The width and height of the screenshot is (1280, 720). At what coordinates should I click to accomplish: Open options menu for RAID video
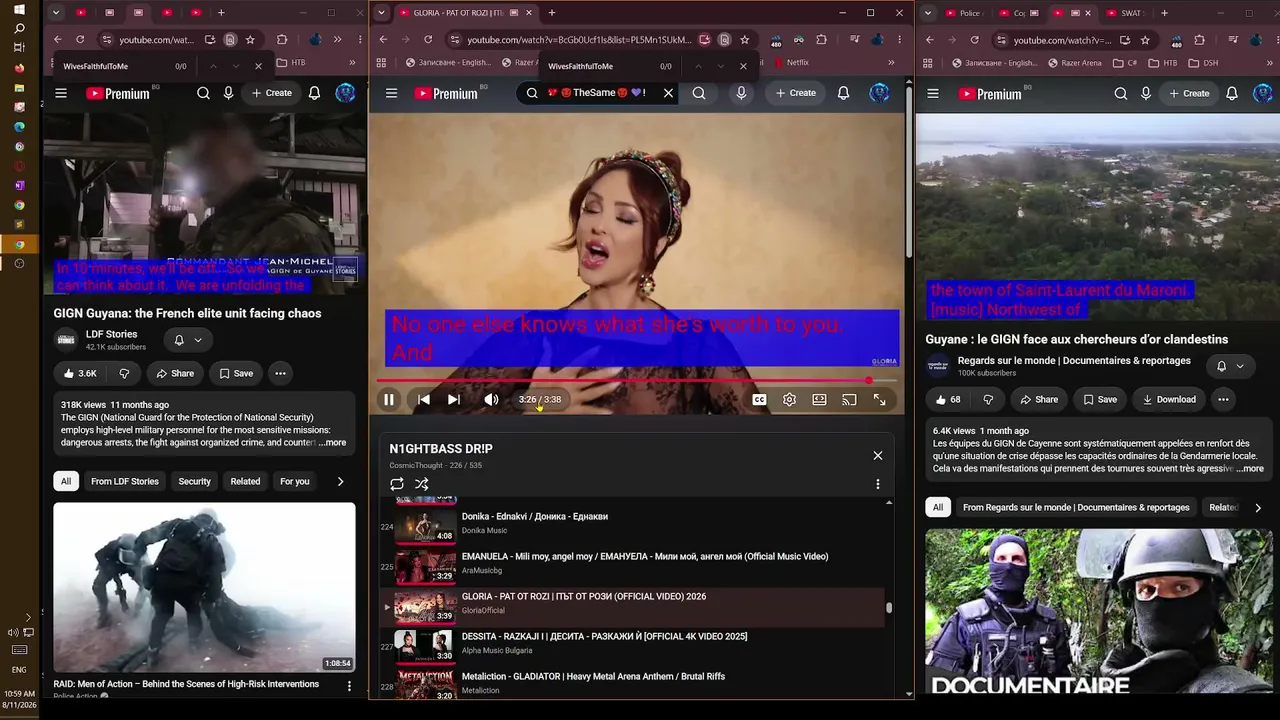click(x=349, y=686)
